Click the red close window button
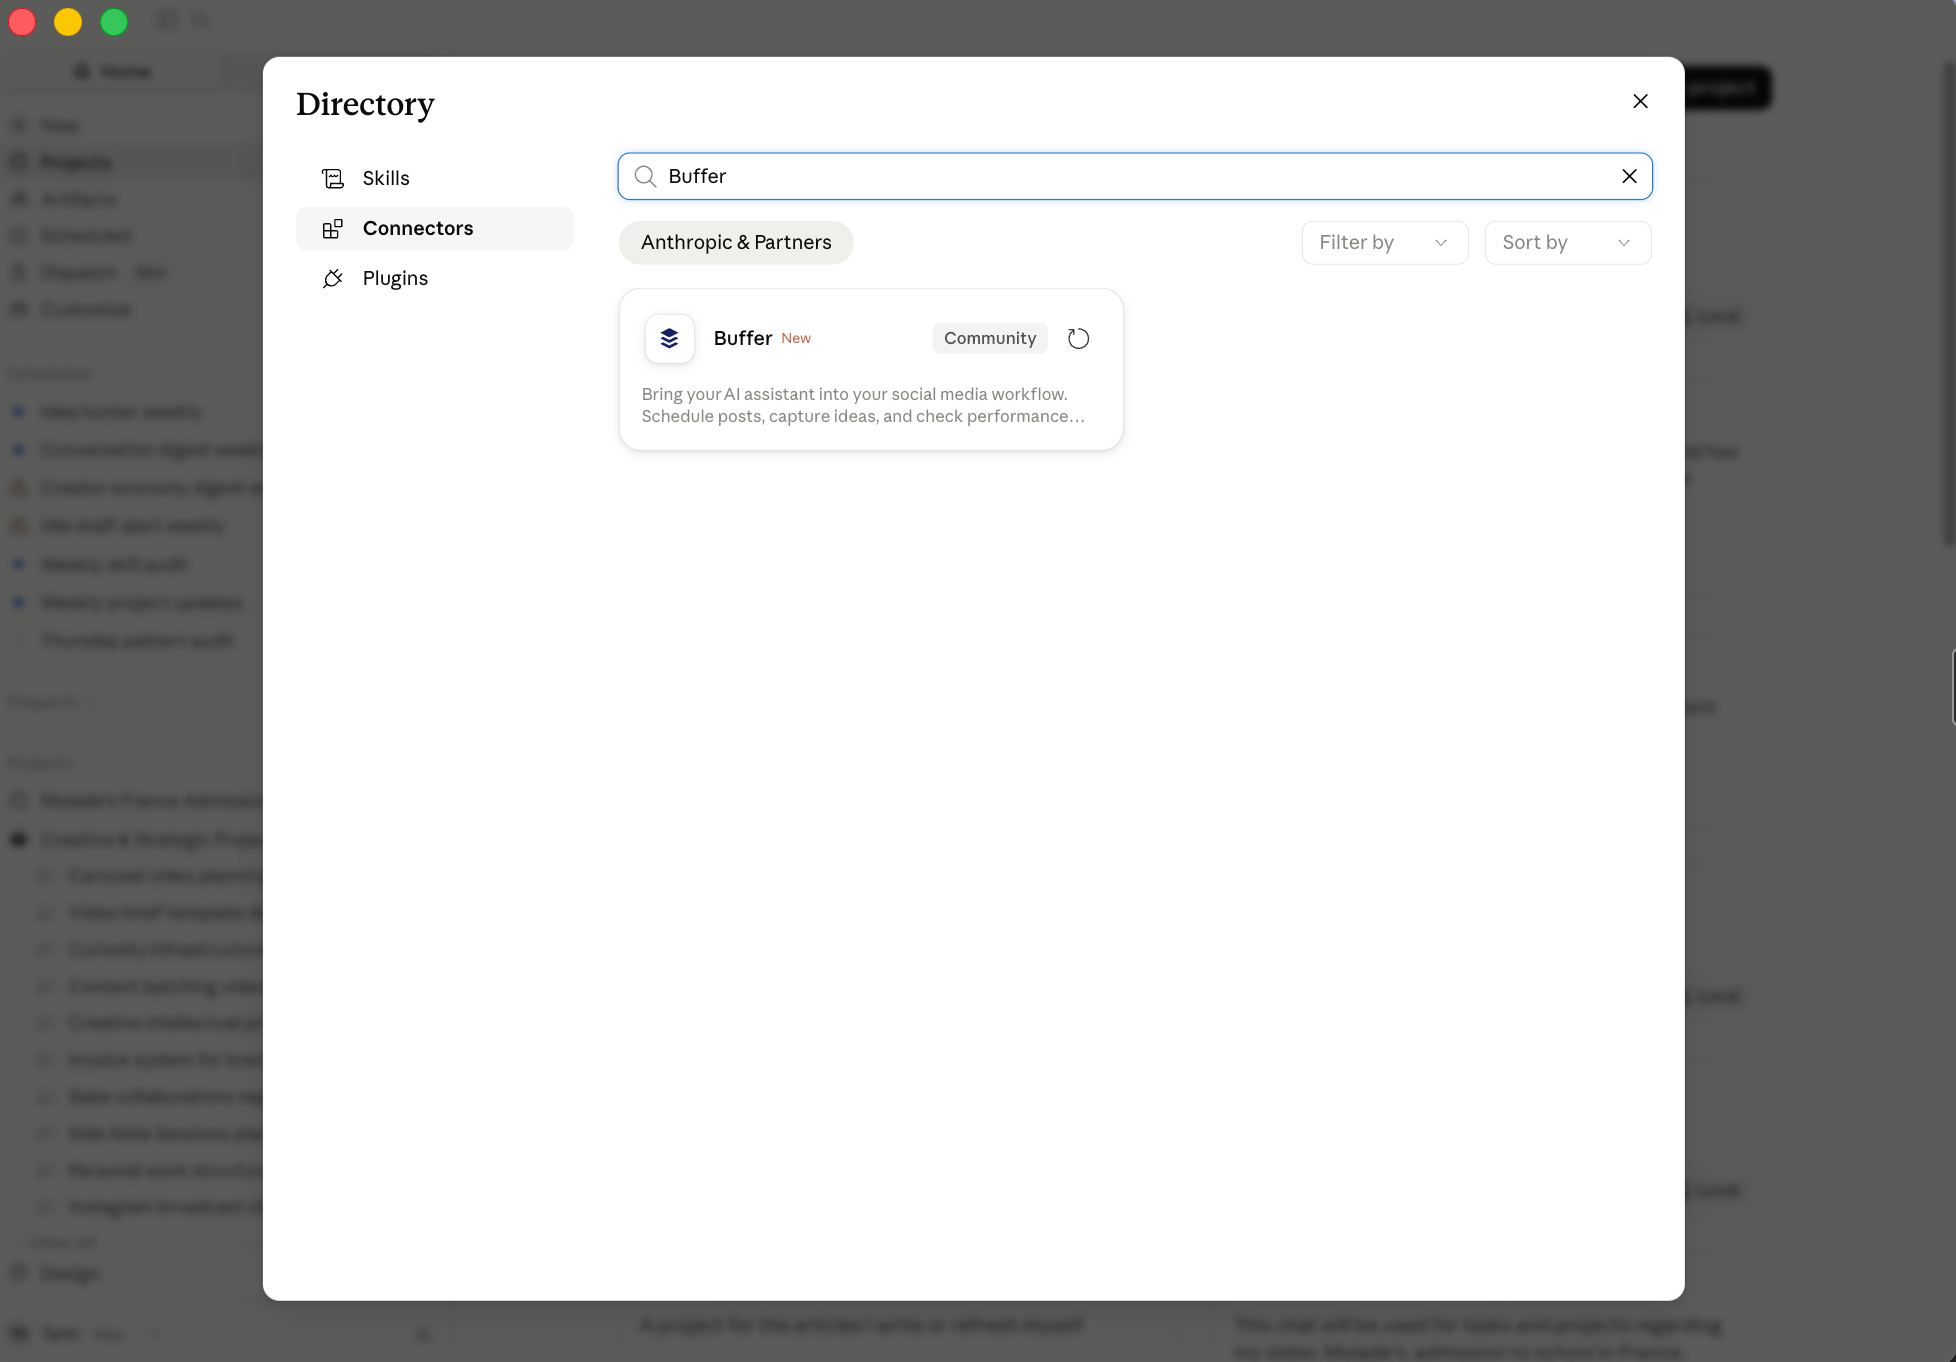 pyautogui.click(x=22, y=22)
